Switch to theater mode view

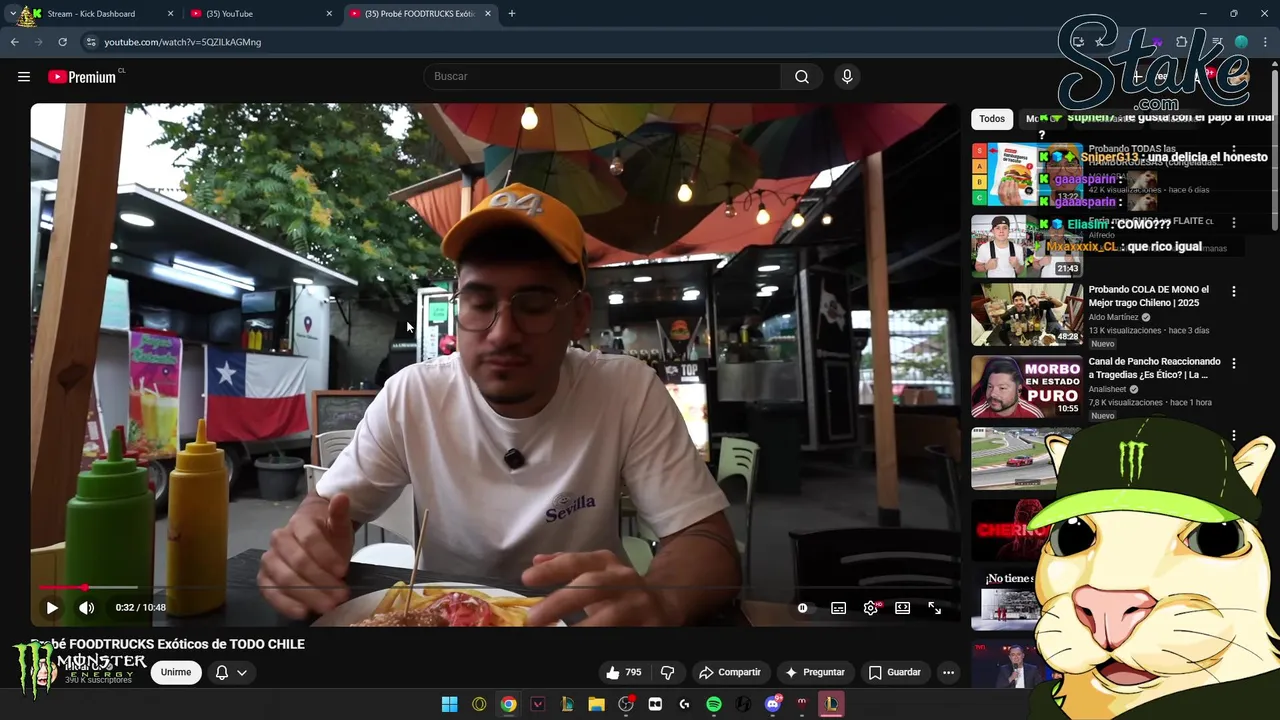tap(903, 608)
